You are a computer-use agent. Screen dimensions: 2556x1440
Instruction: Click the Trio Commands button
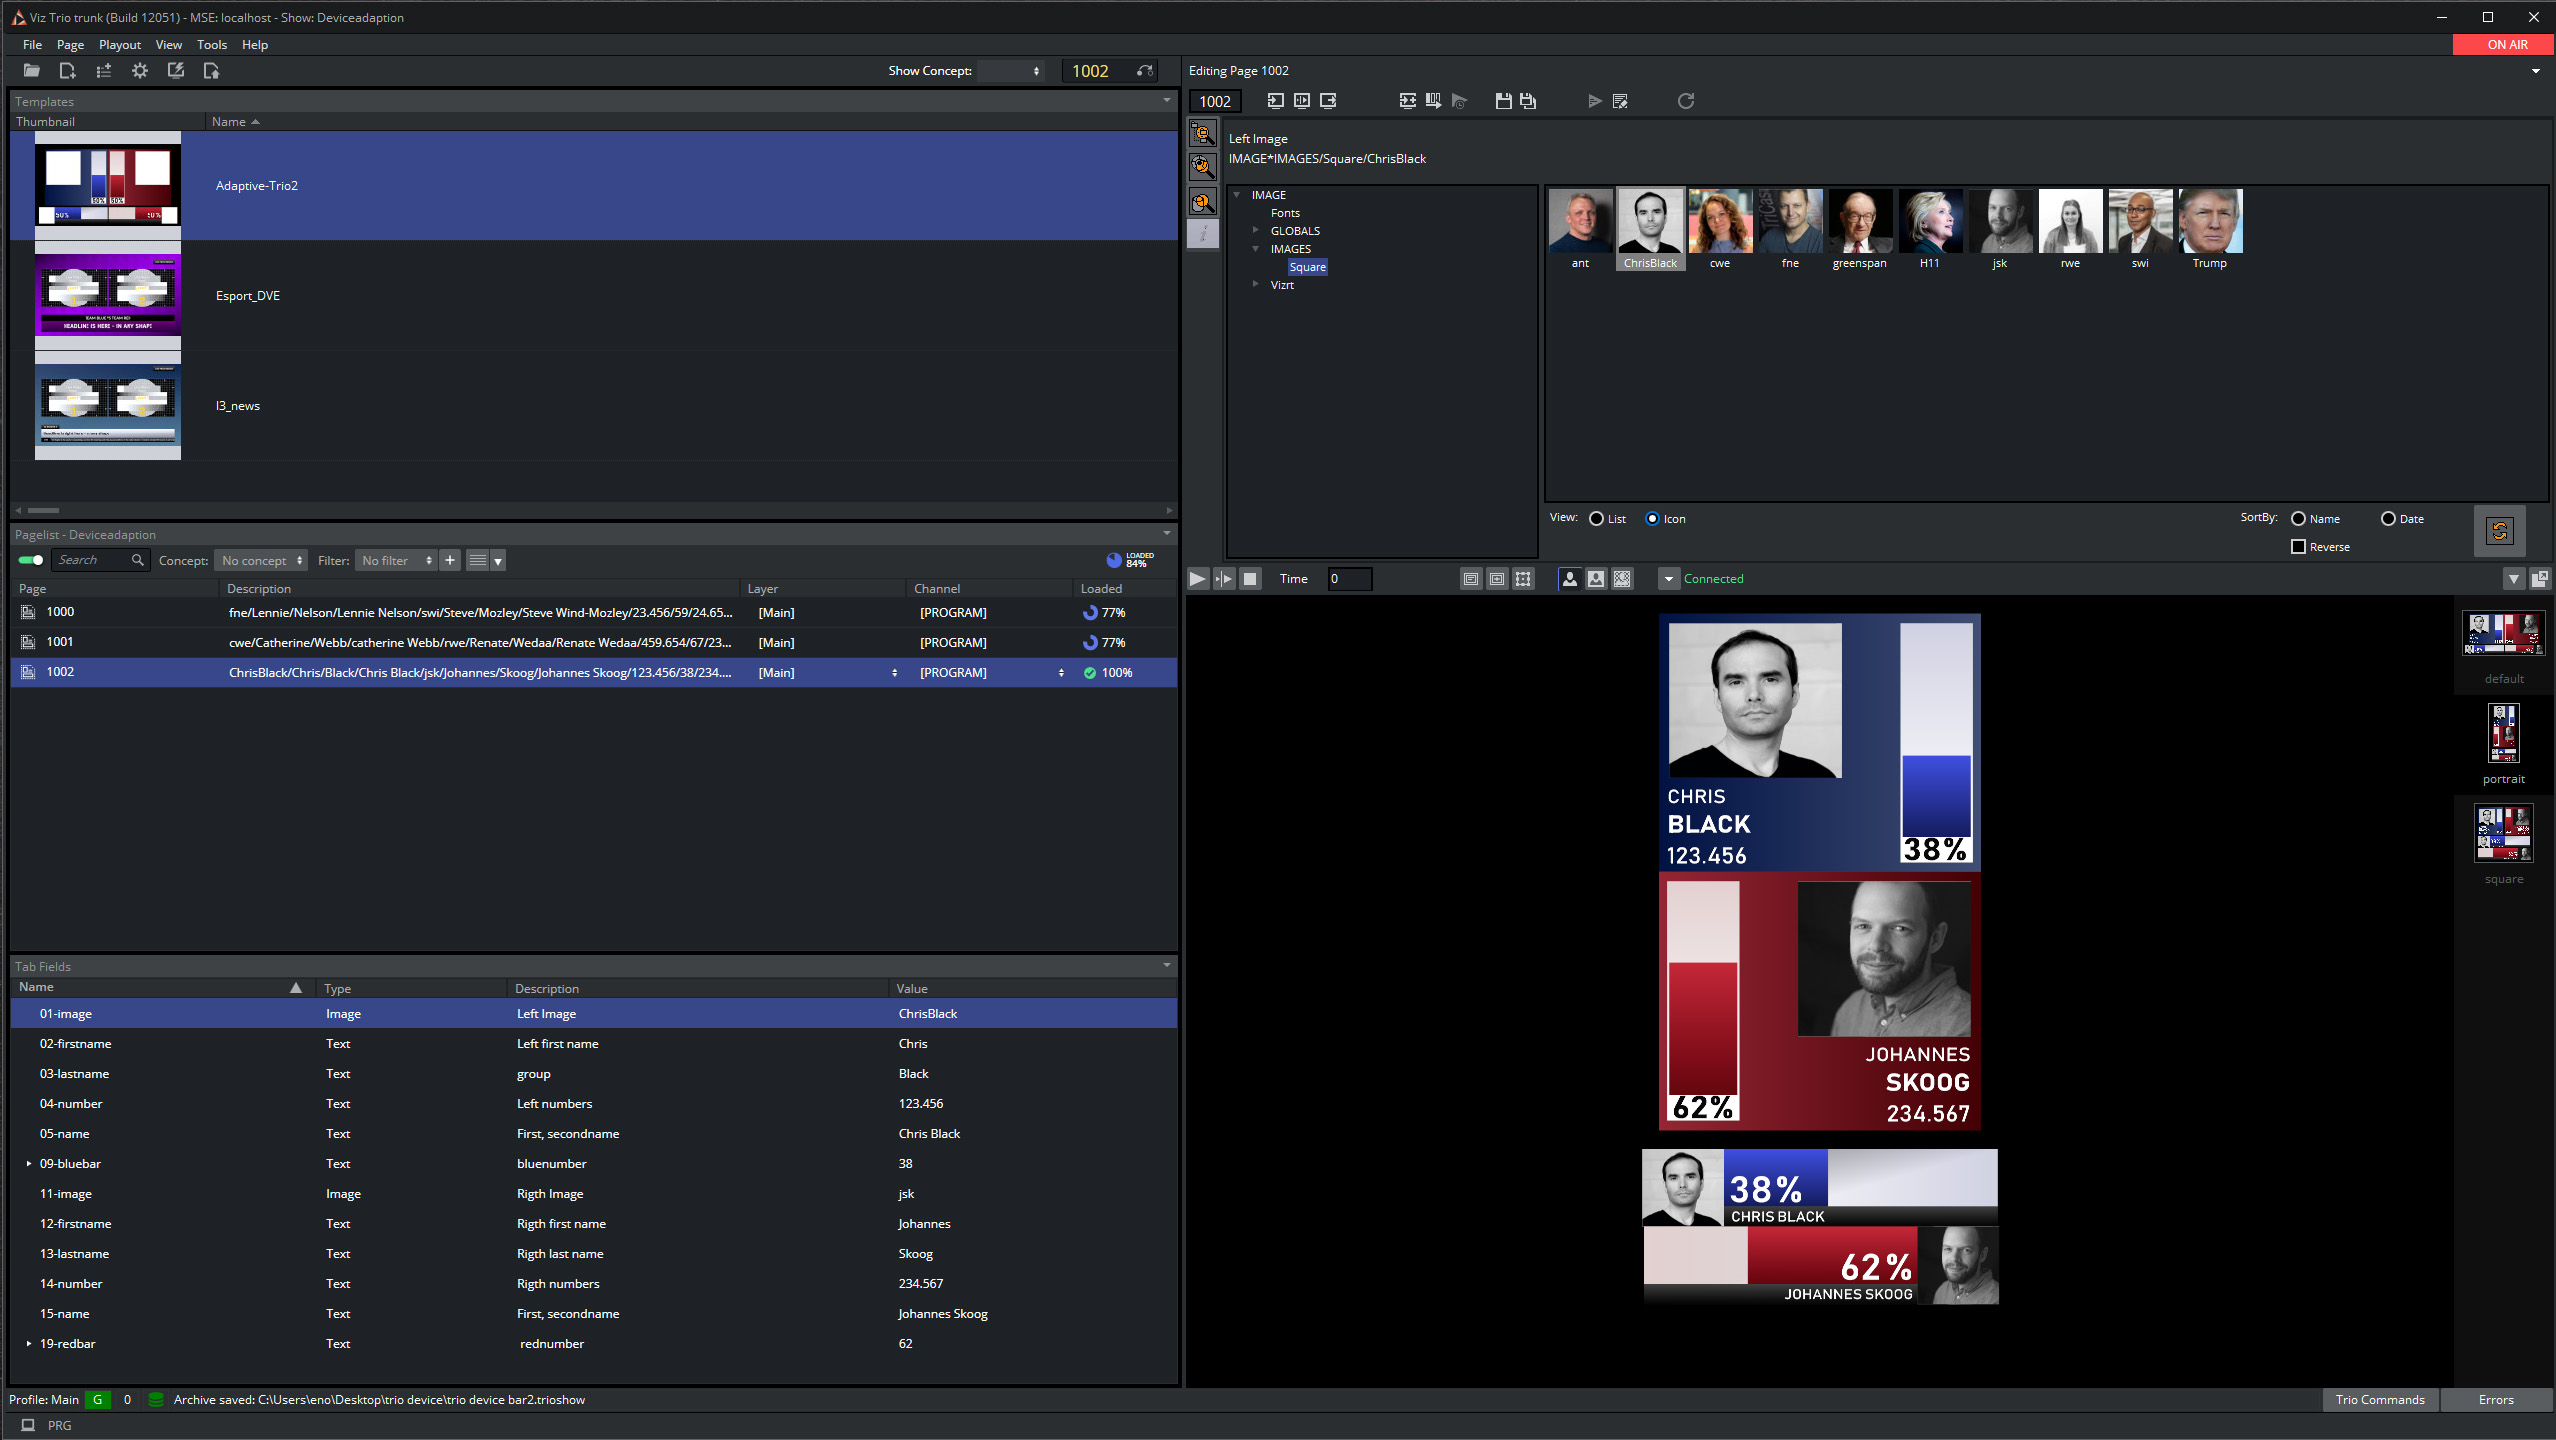[x=2379, y=1400]
